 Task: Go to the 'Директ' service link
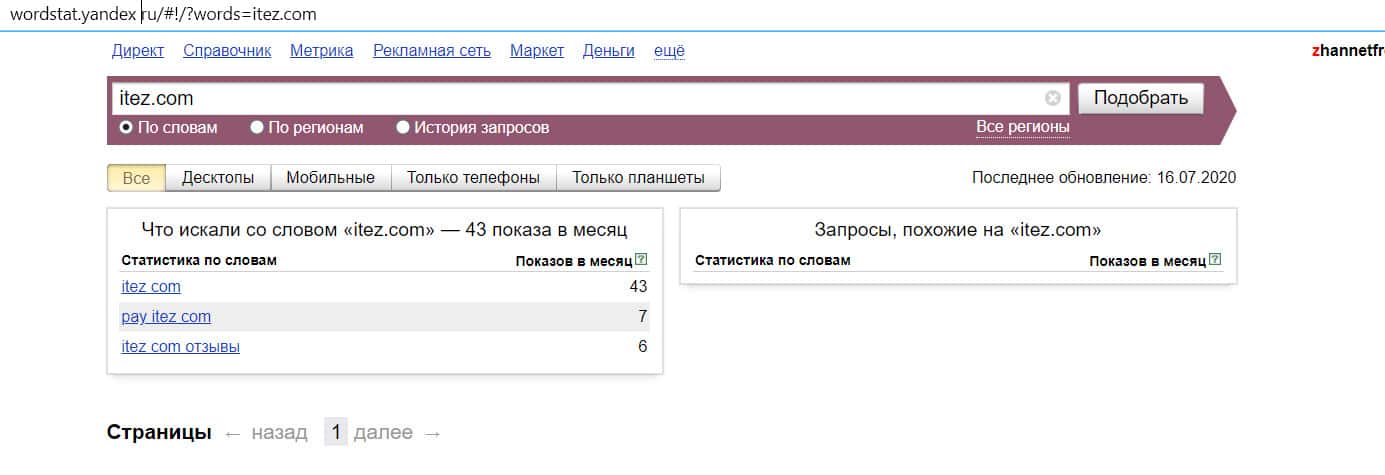[138, 51]
